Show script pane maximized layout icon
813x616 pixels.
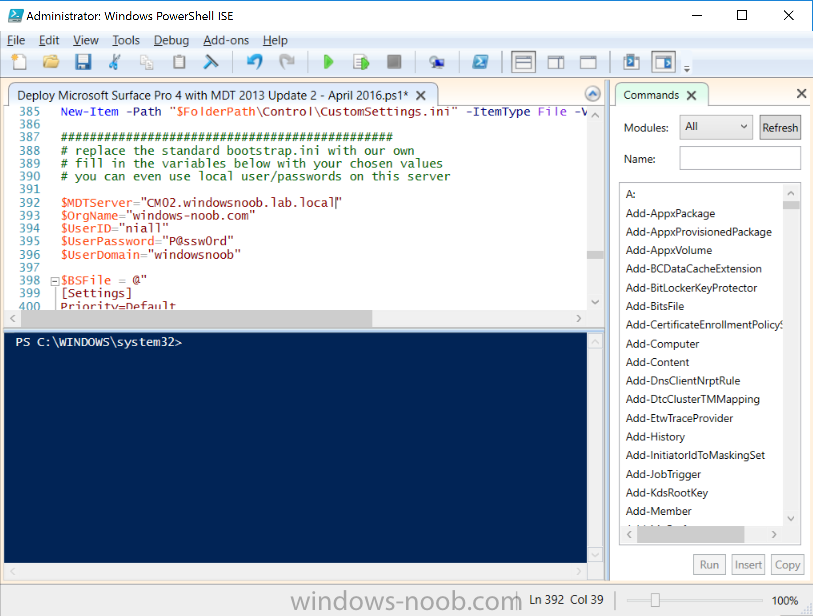tap(588, 63)
